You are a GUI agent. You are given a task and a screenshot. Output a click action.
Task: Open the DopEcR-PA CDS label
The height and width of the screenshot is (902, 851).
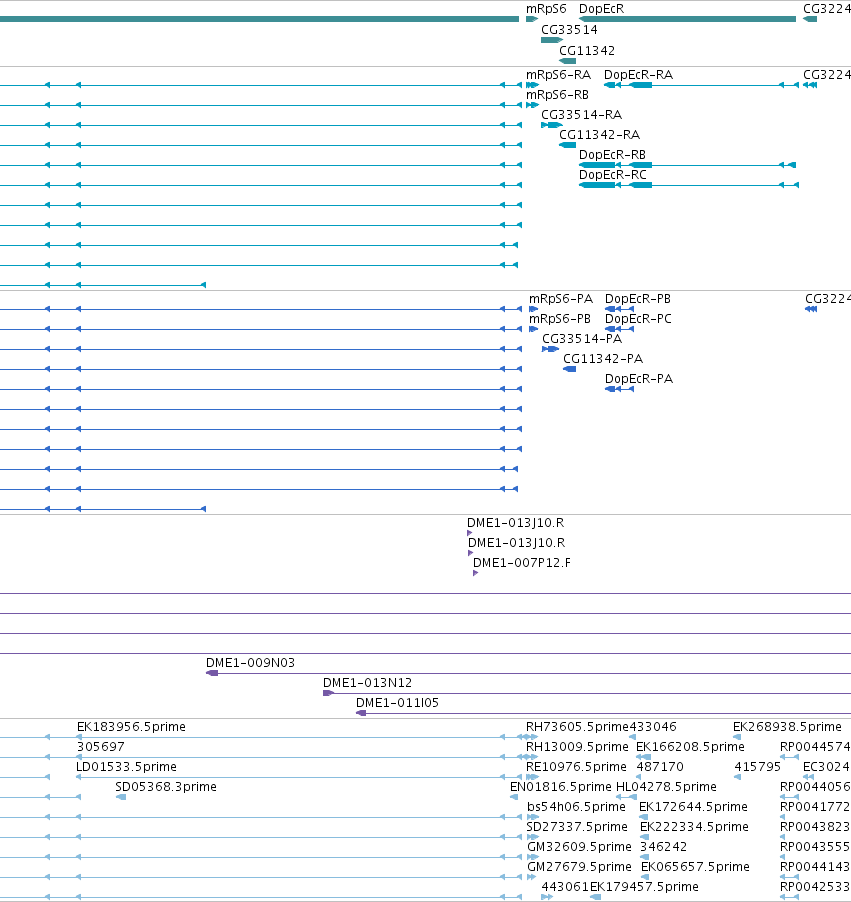pos(639,379)
